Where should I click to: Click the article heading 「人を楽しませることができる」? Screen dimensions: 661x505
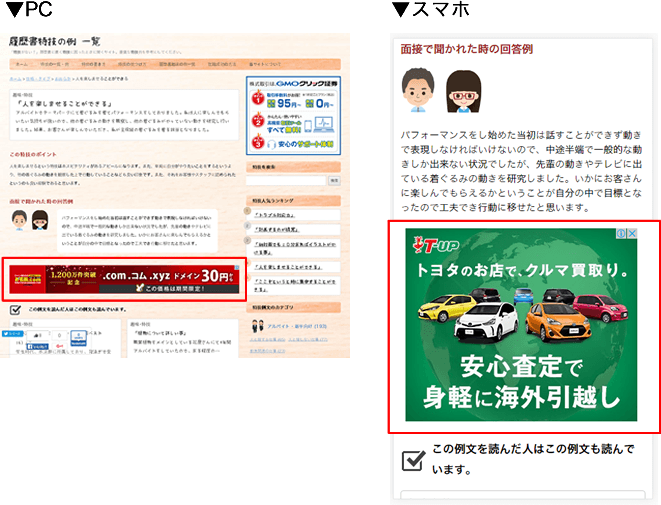click(65, 103)
